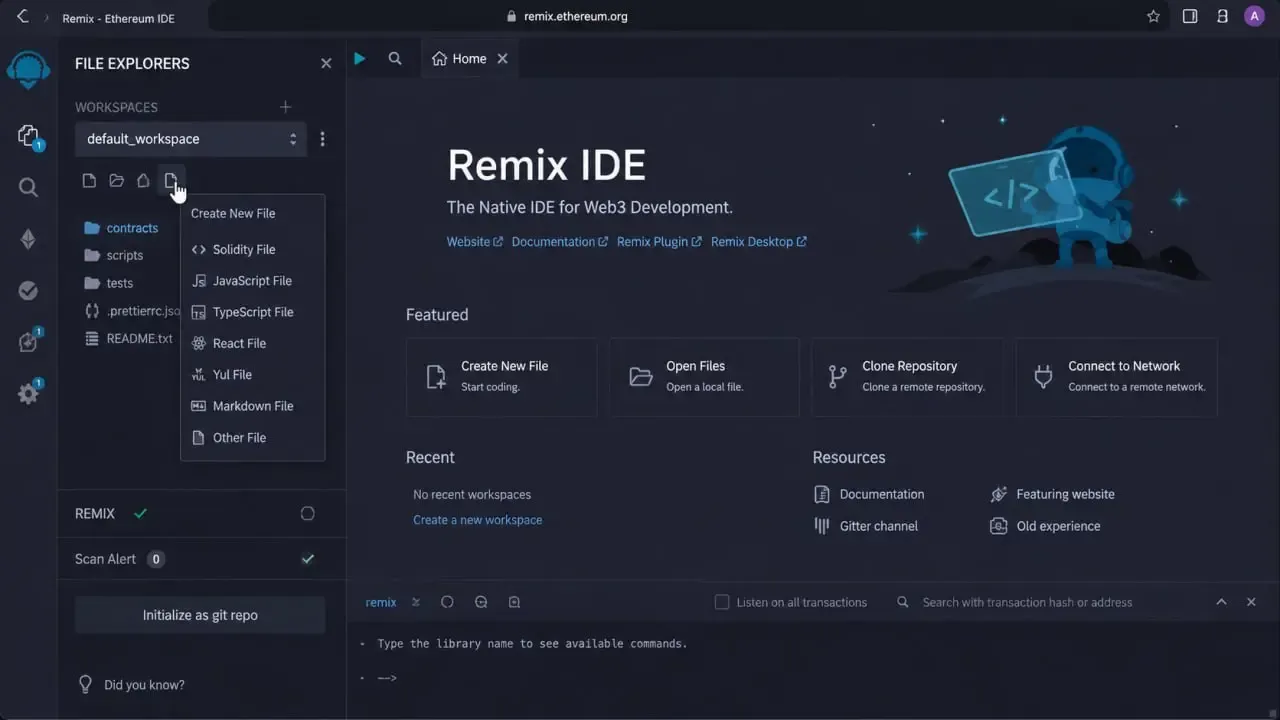Open the default_workspace dropdown
Screen dimensions: 1280x720
[192, 139]
